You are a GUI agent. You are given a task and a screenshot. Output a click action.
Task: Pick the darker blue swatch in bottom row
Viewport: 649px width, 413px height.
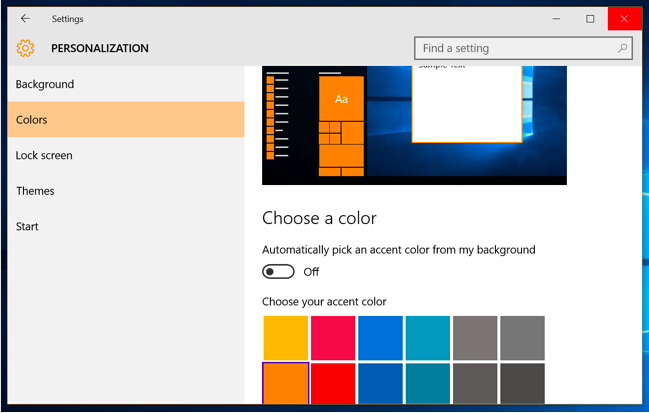click(380, 384)
